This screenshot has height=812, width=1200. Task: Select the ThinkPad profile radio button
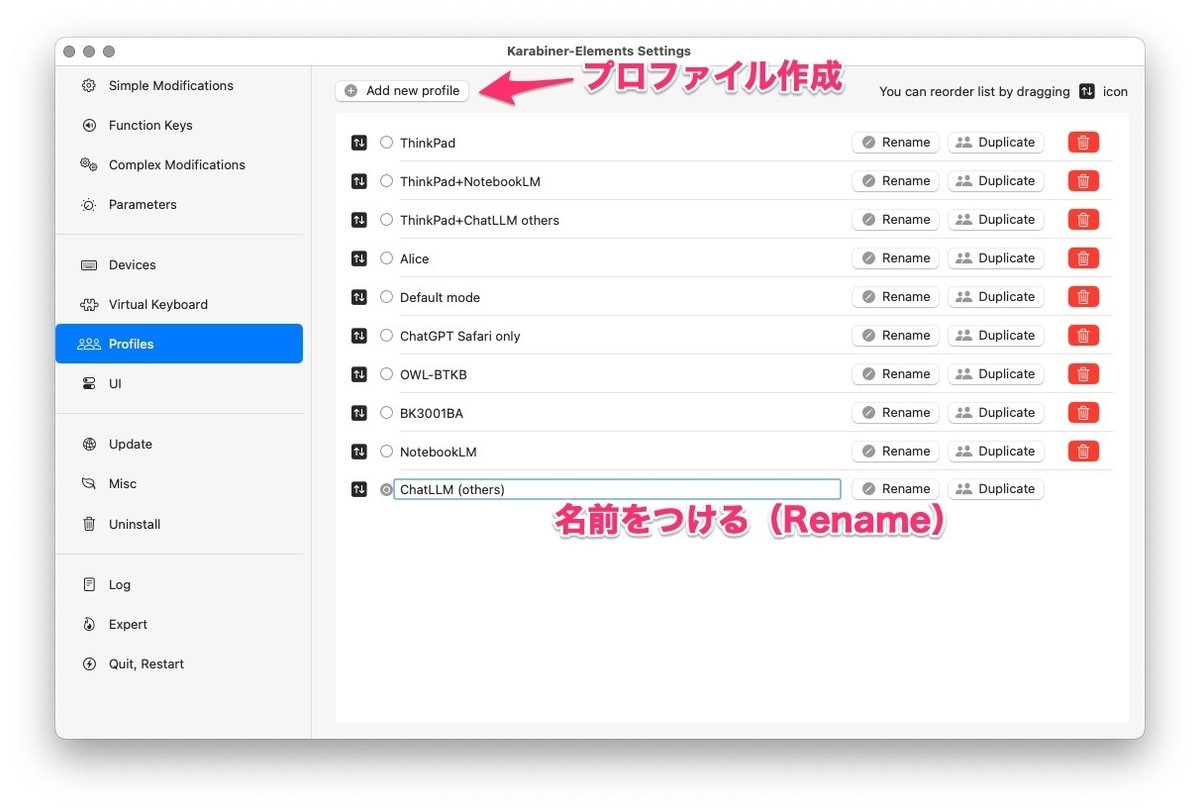pos(387,142)
